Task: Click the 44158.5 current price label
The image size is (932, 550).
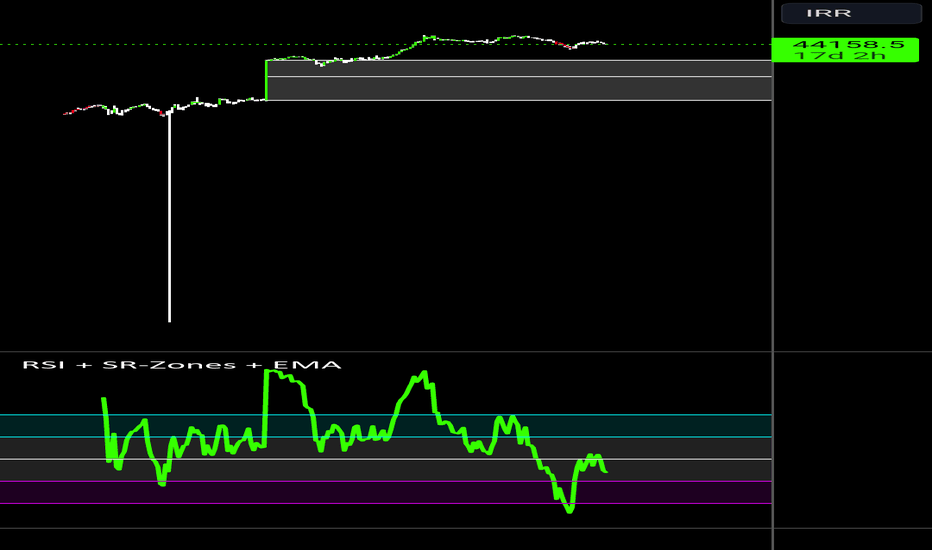Action: (x=848, y=45)
